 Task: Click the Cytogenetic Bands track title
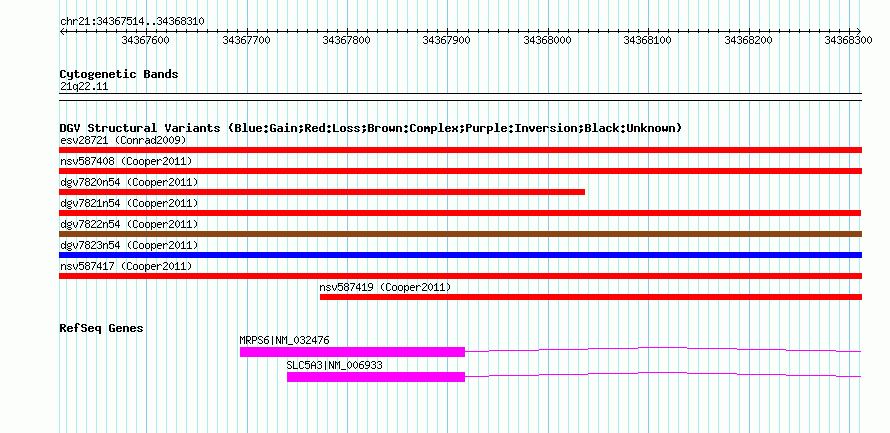pos(119,74)
